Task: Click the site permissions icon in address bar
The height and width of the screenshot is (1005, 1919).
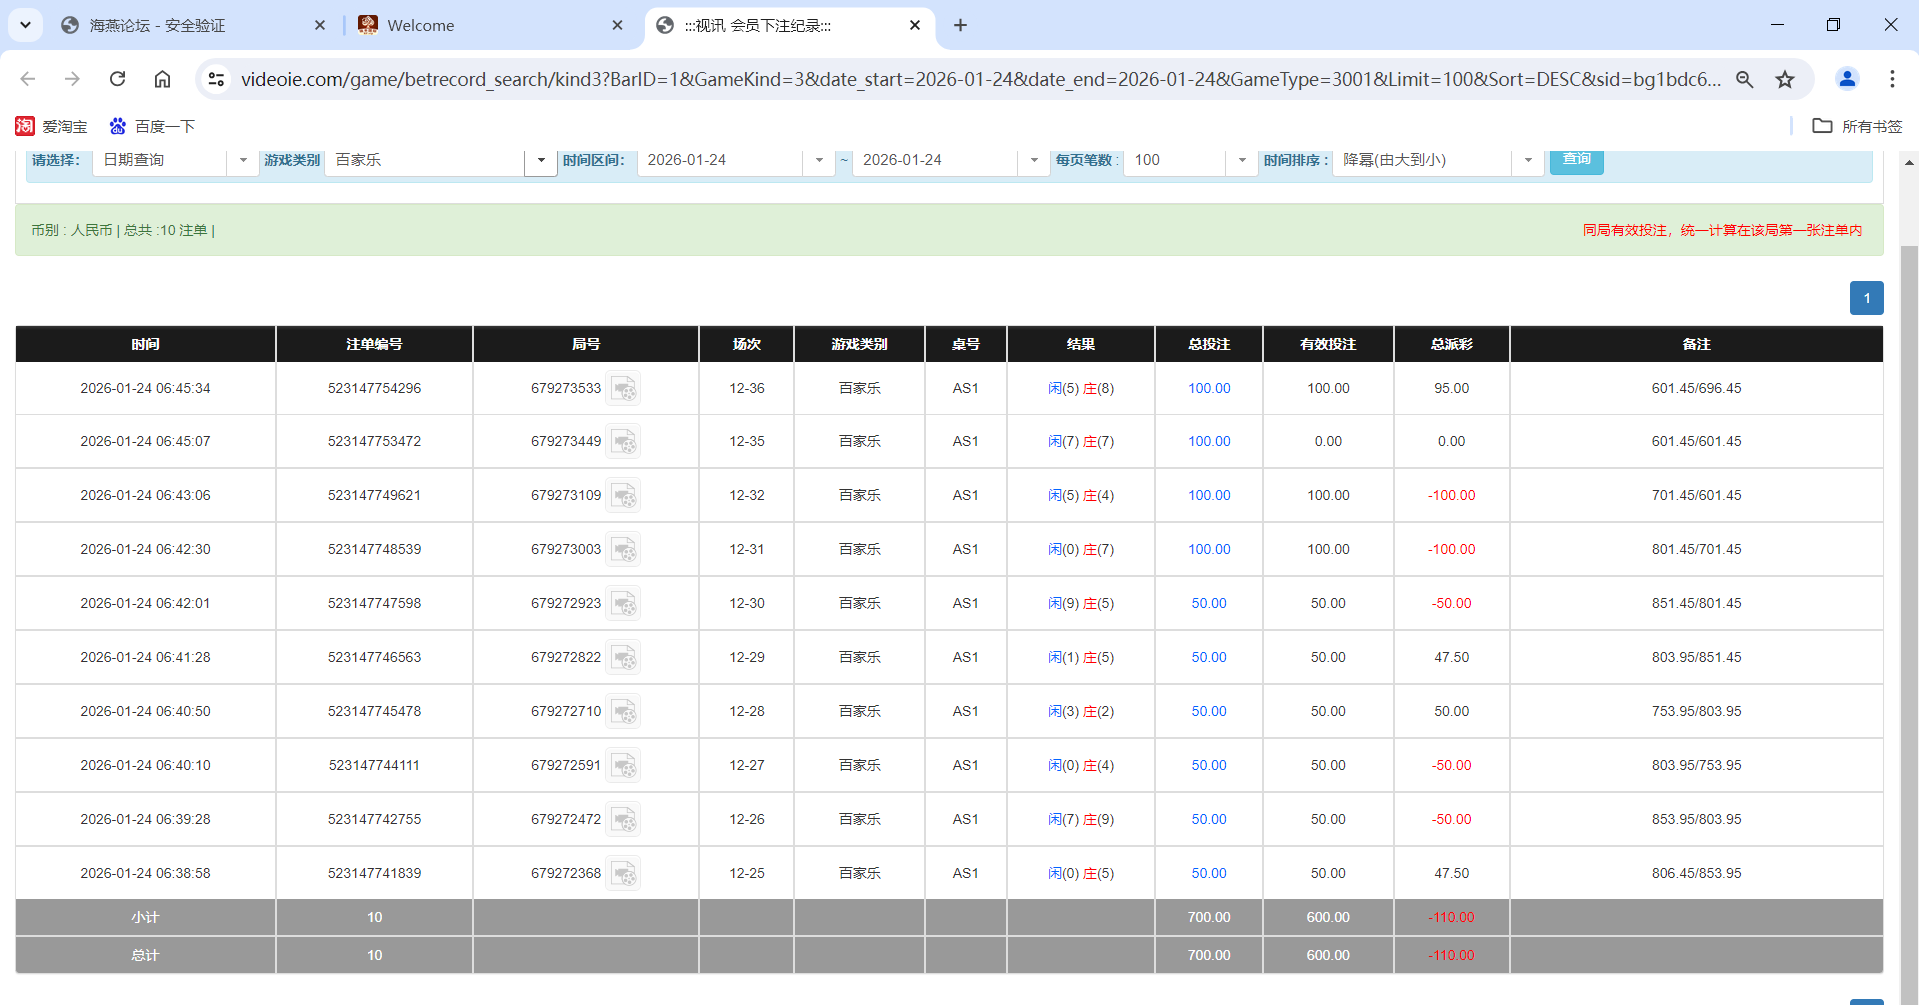Action: pos(216,79)
